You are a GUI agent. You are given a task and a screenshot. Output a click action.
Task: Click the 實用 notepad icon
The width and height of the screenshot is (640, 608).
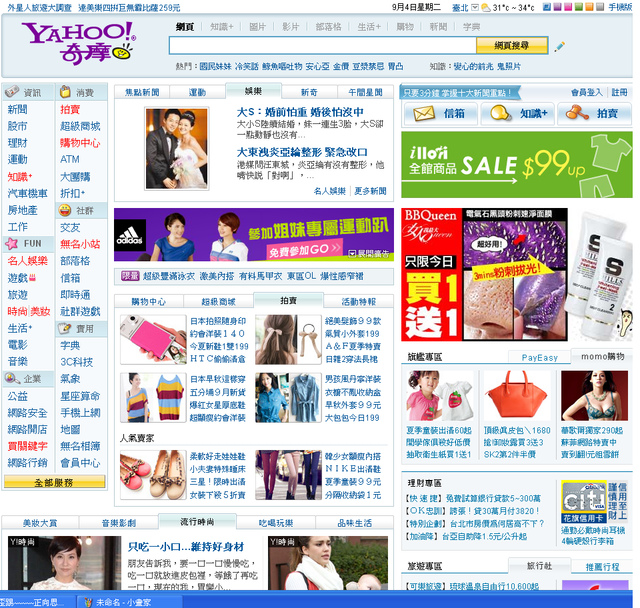(64, 328)
